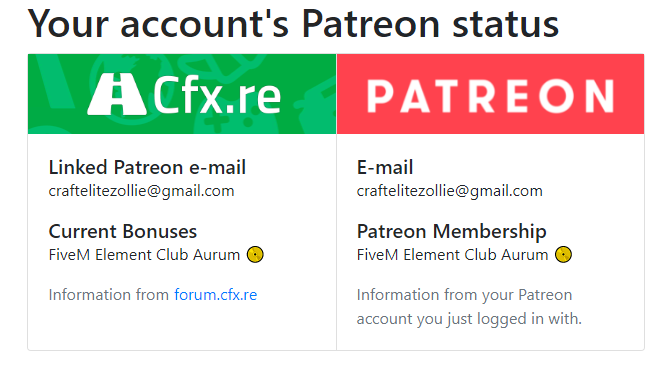Open the forum.cfx.re link
672x384 pixels.
216,295
